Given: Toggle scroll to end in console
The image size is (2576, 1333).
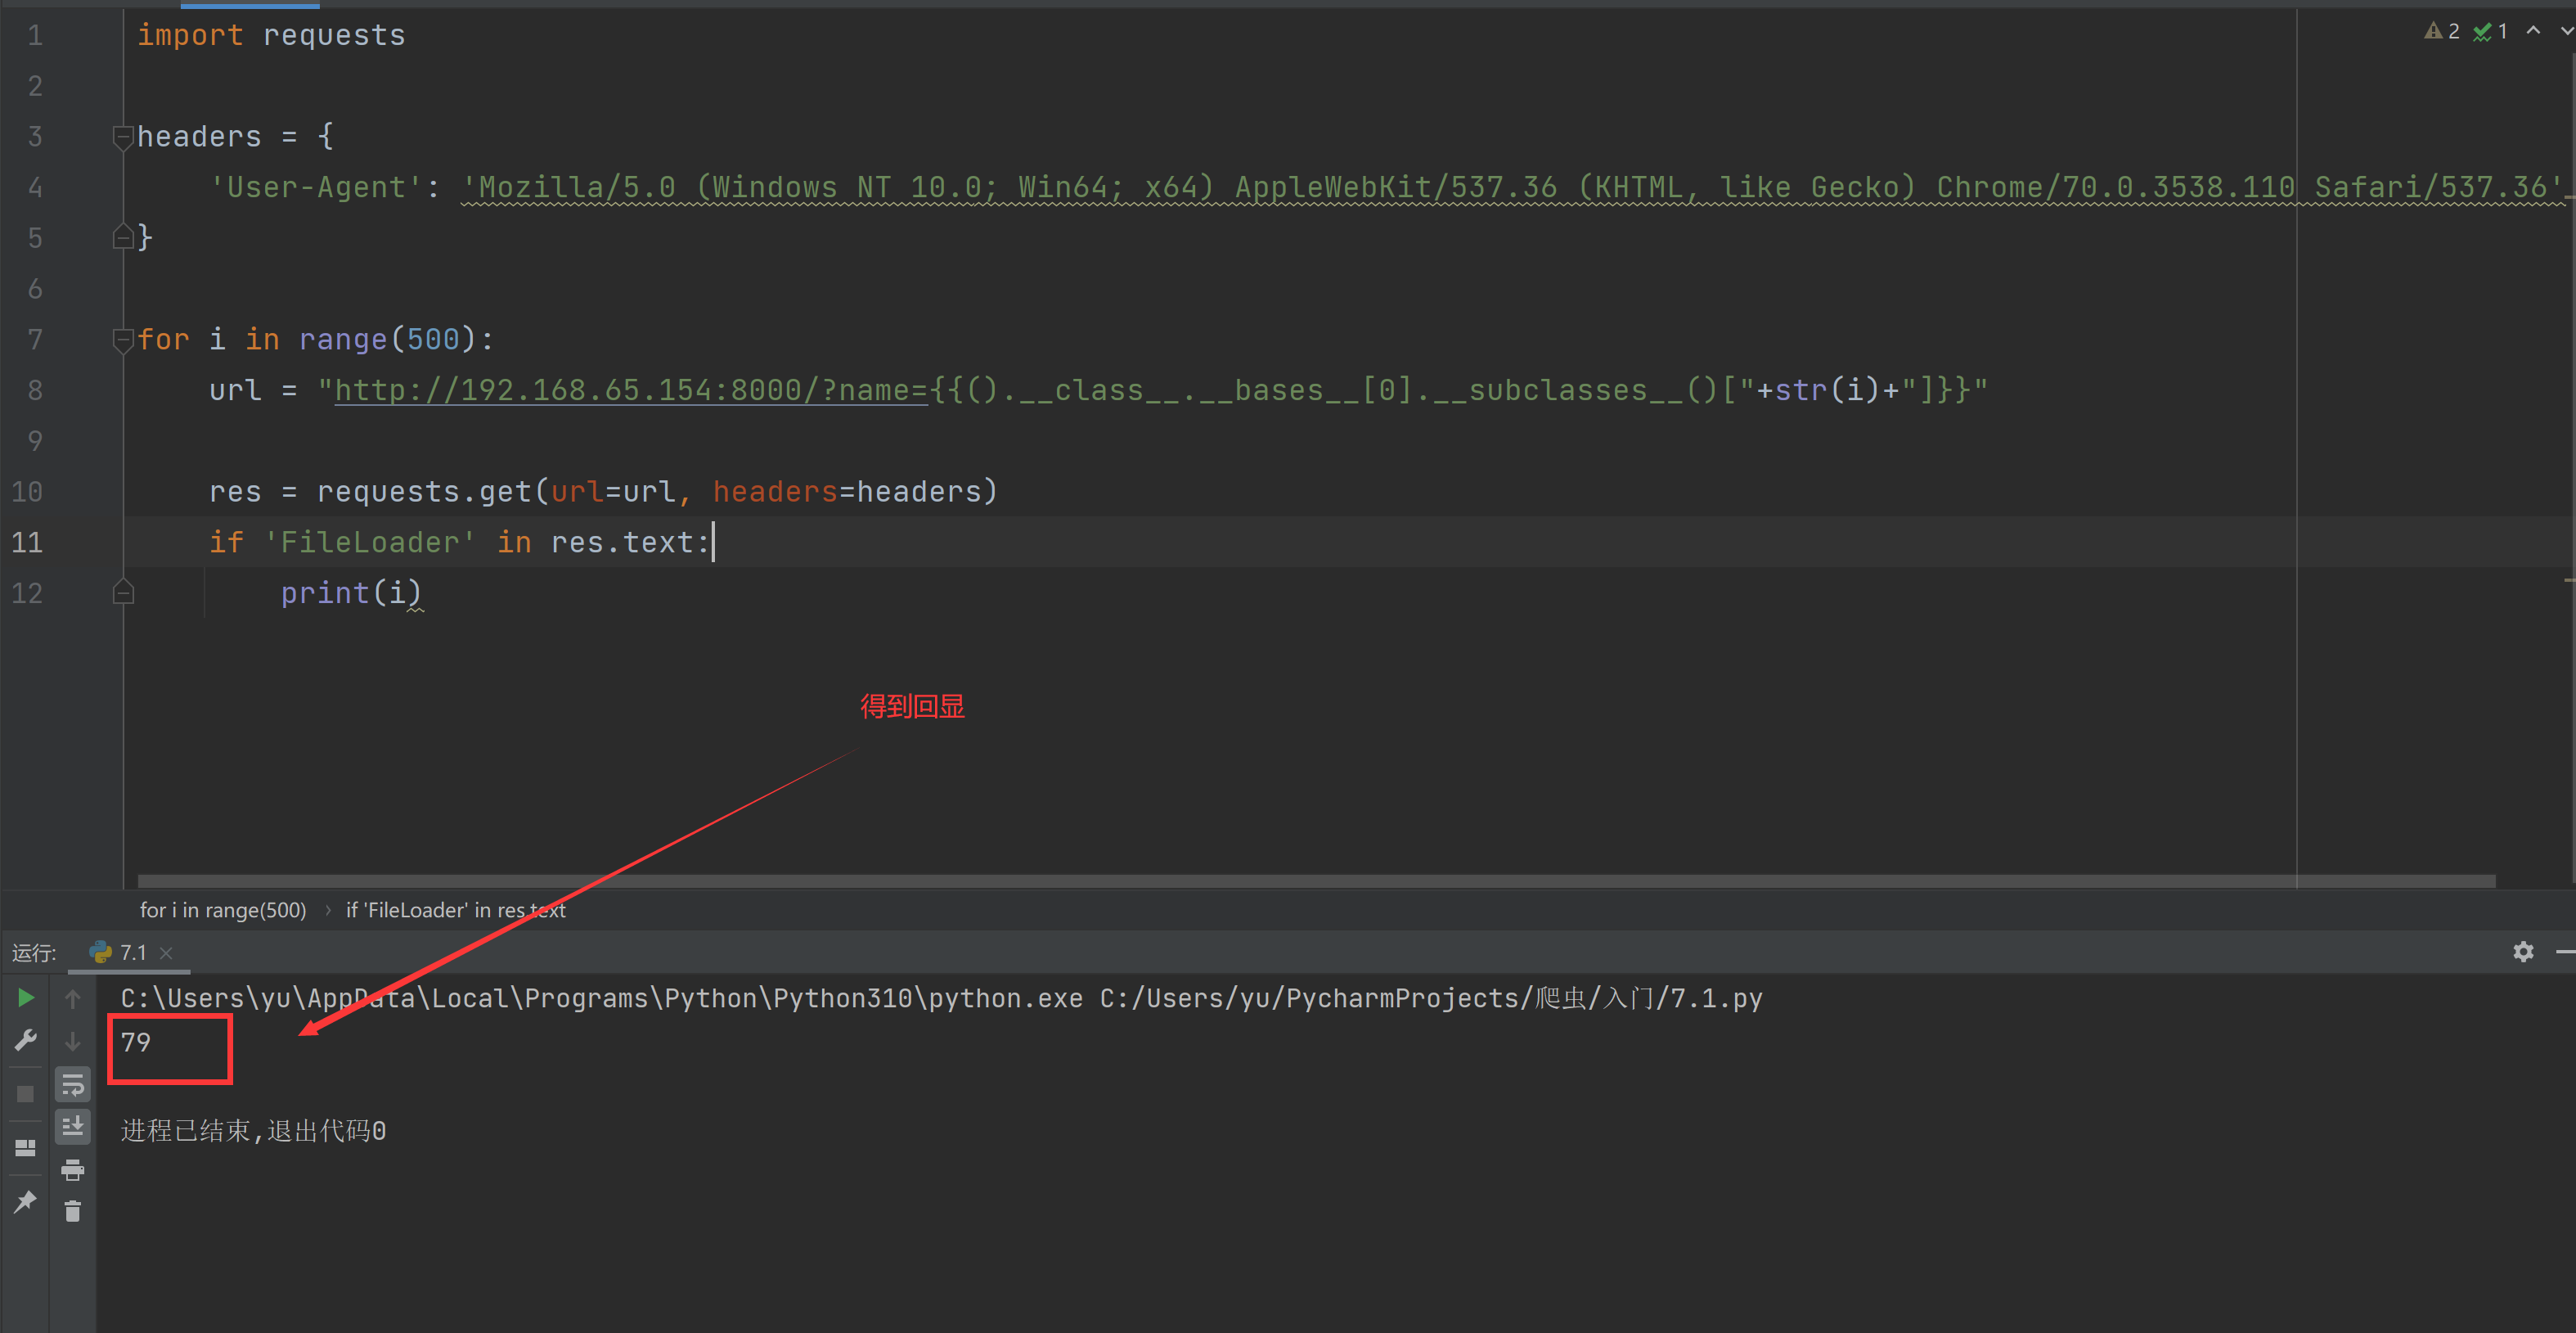Looking at the screenshot, I should 72,1126.
